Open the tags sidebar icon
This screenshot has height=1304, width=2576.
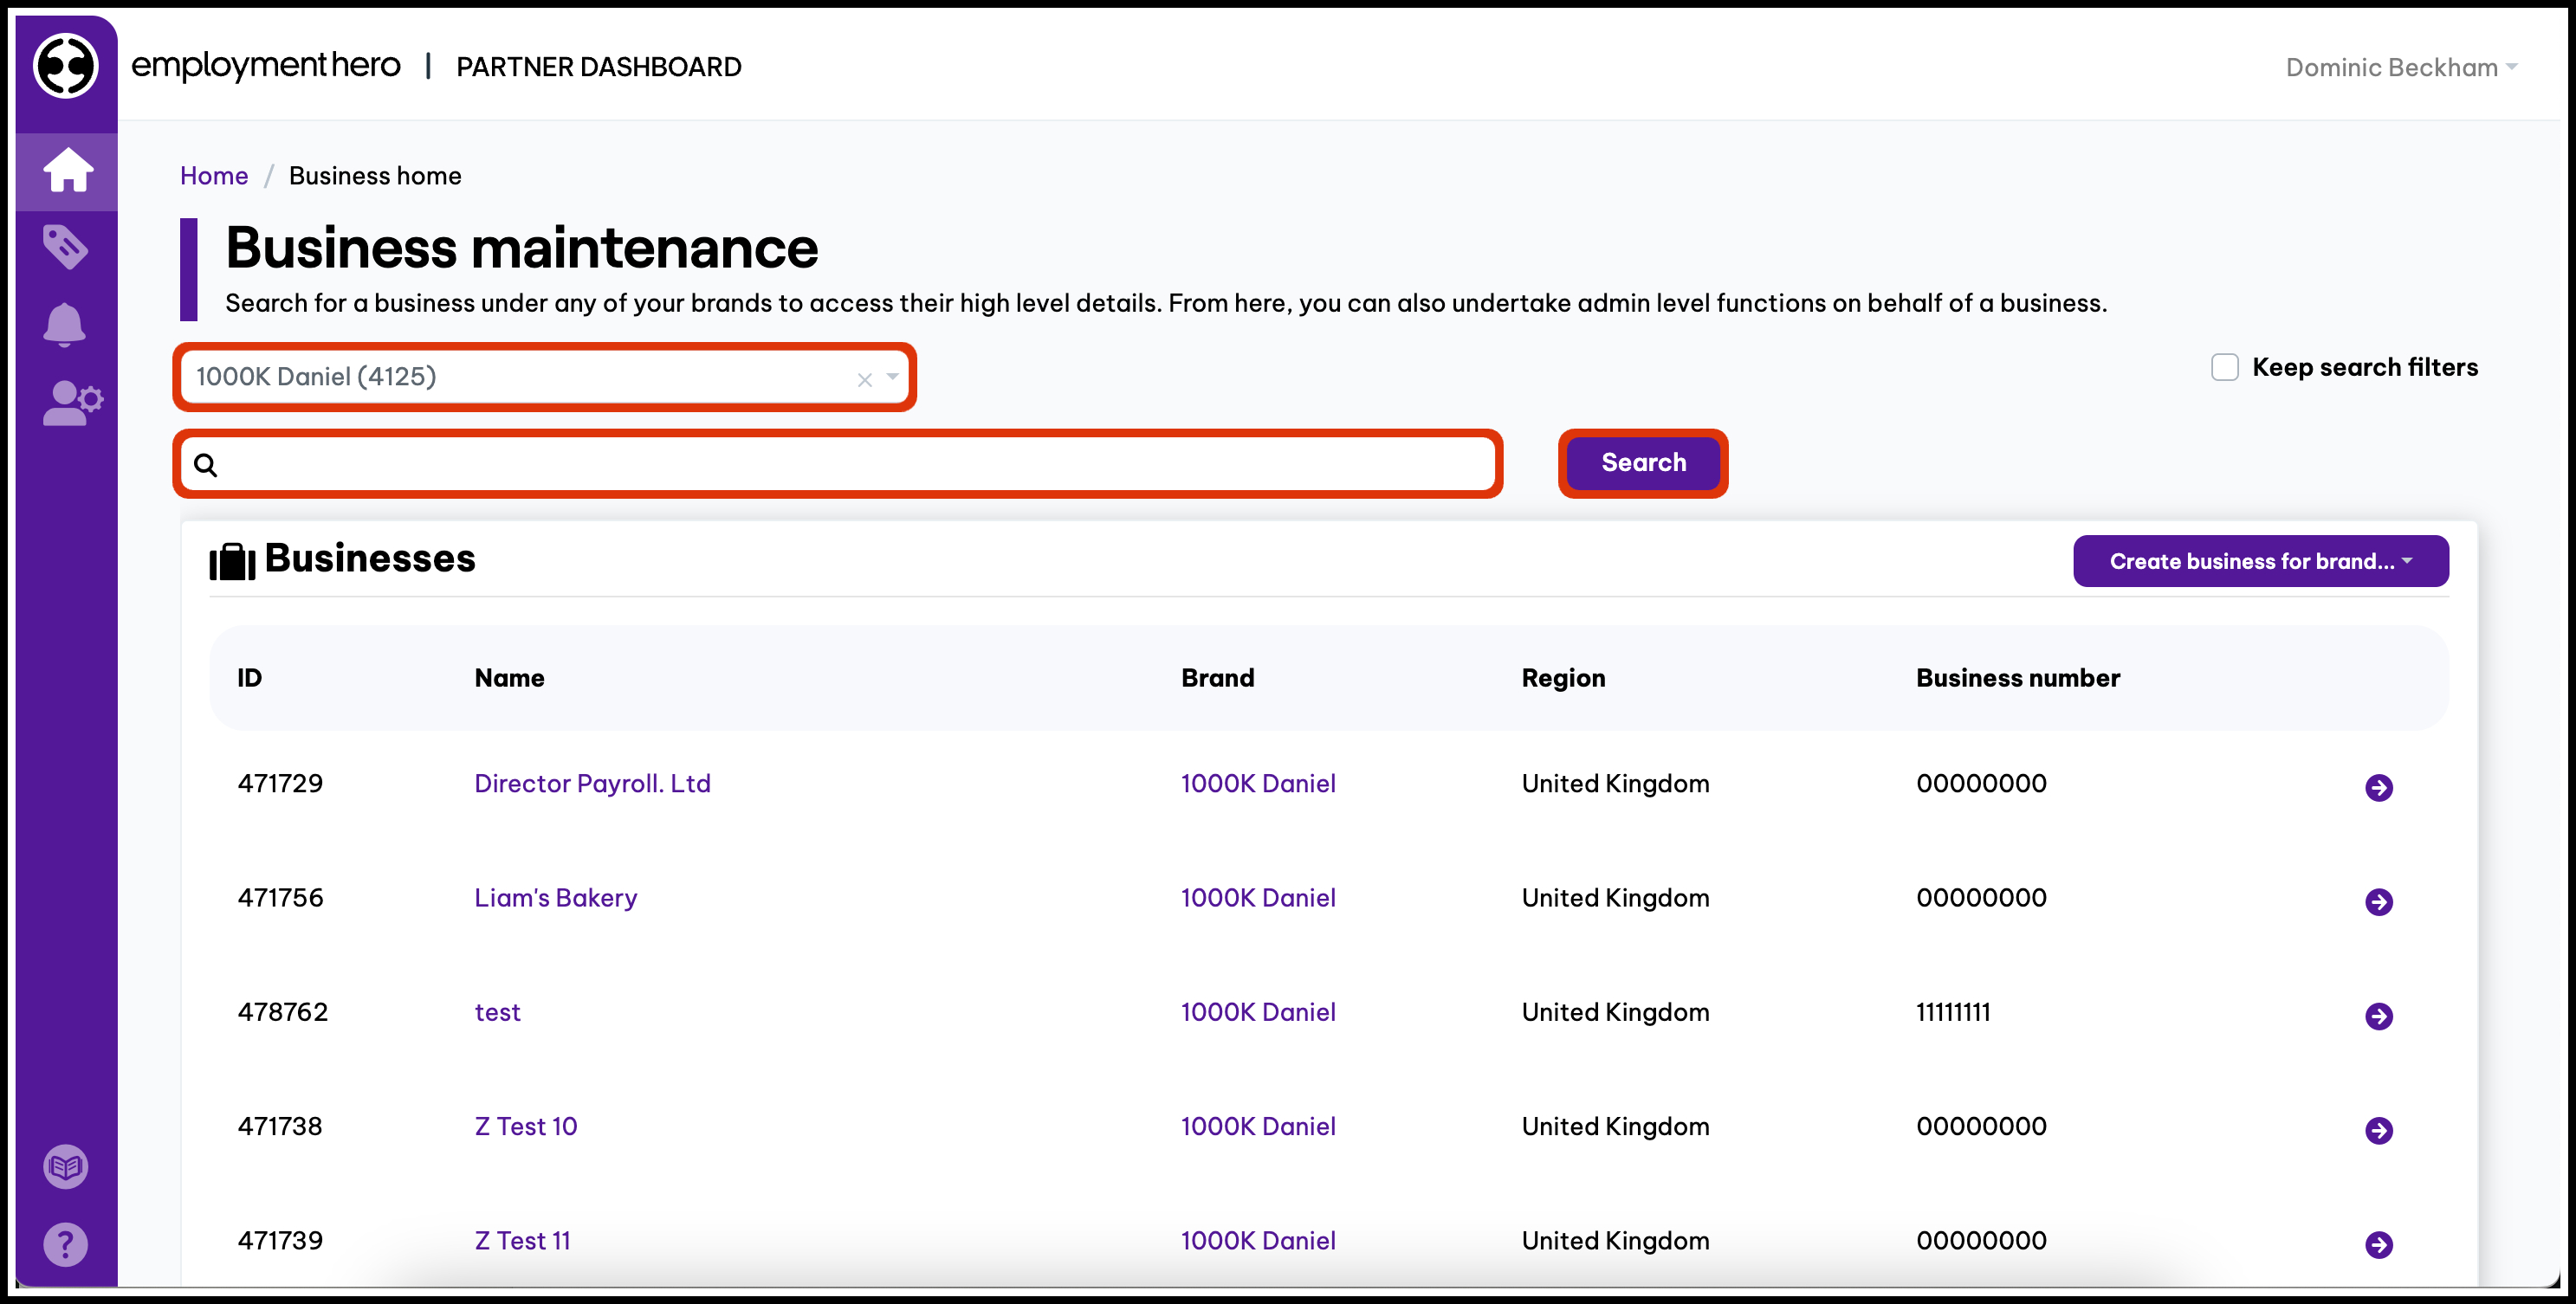click(x=66, y=246)
